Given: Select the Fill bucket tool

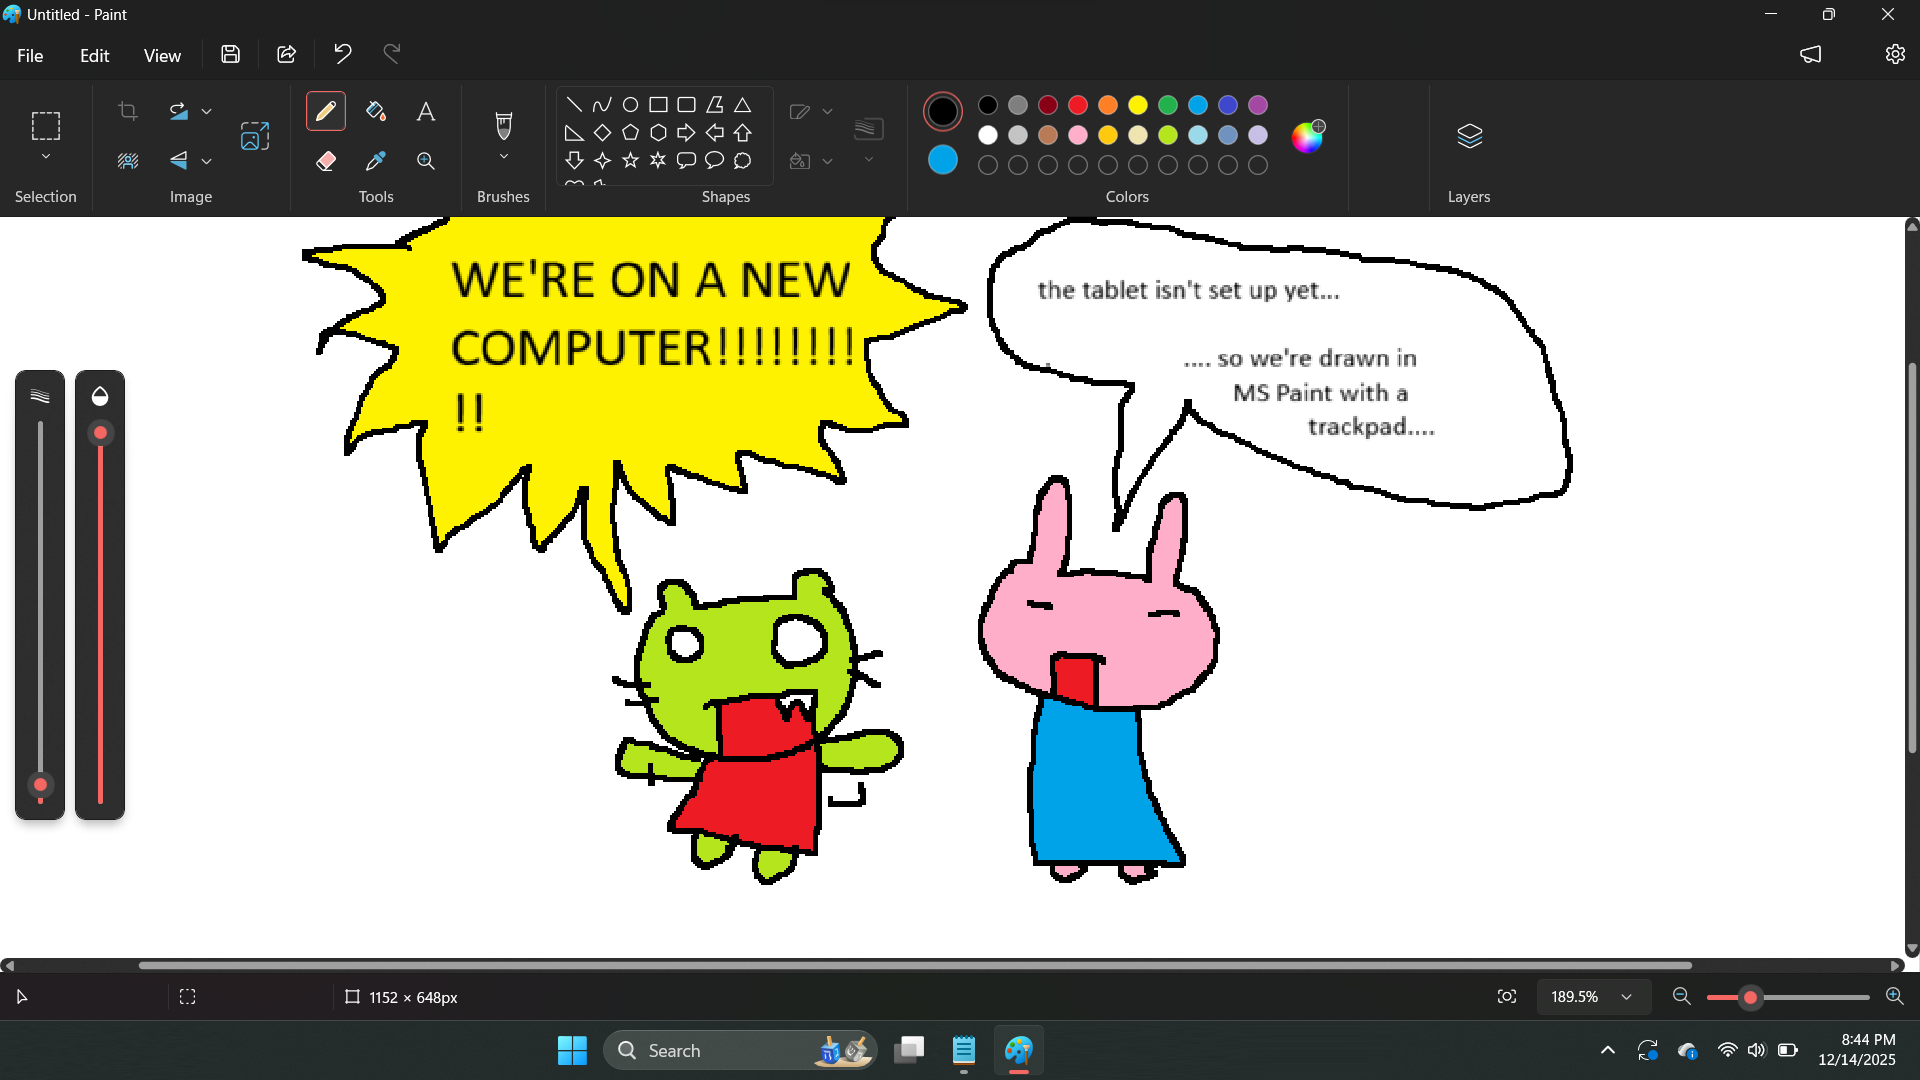Looking at the screenshot, I should [x=376, y=111].
